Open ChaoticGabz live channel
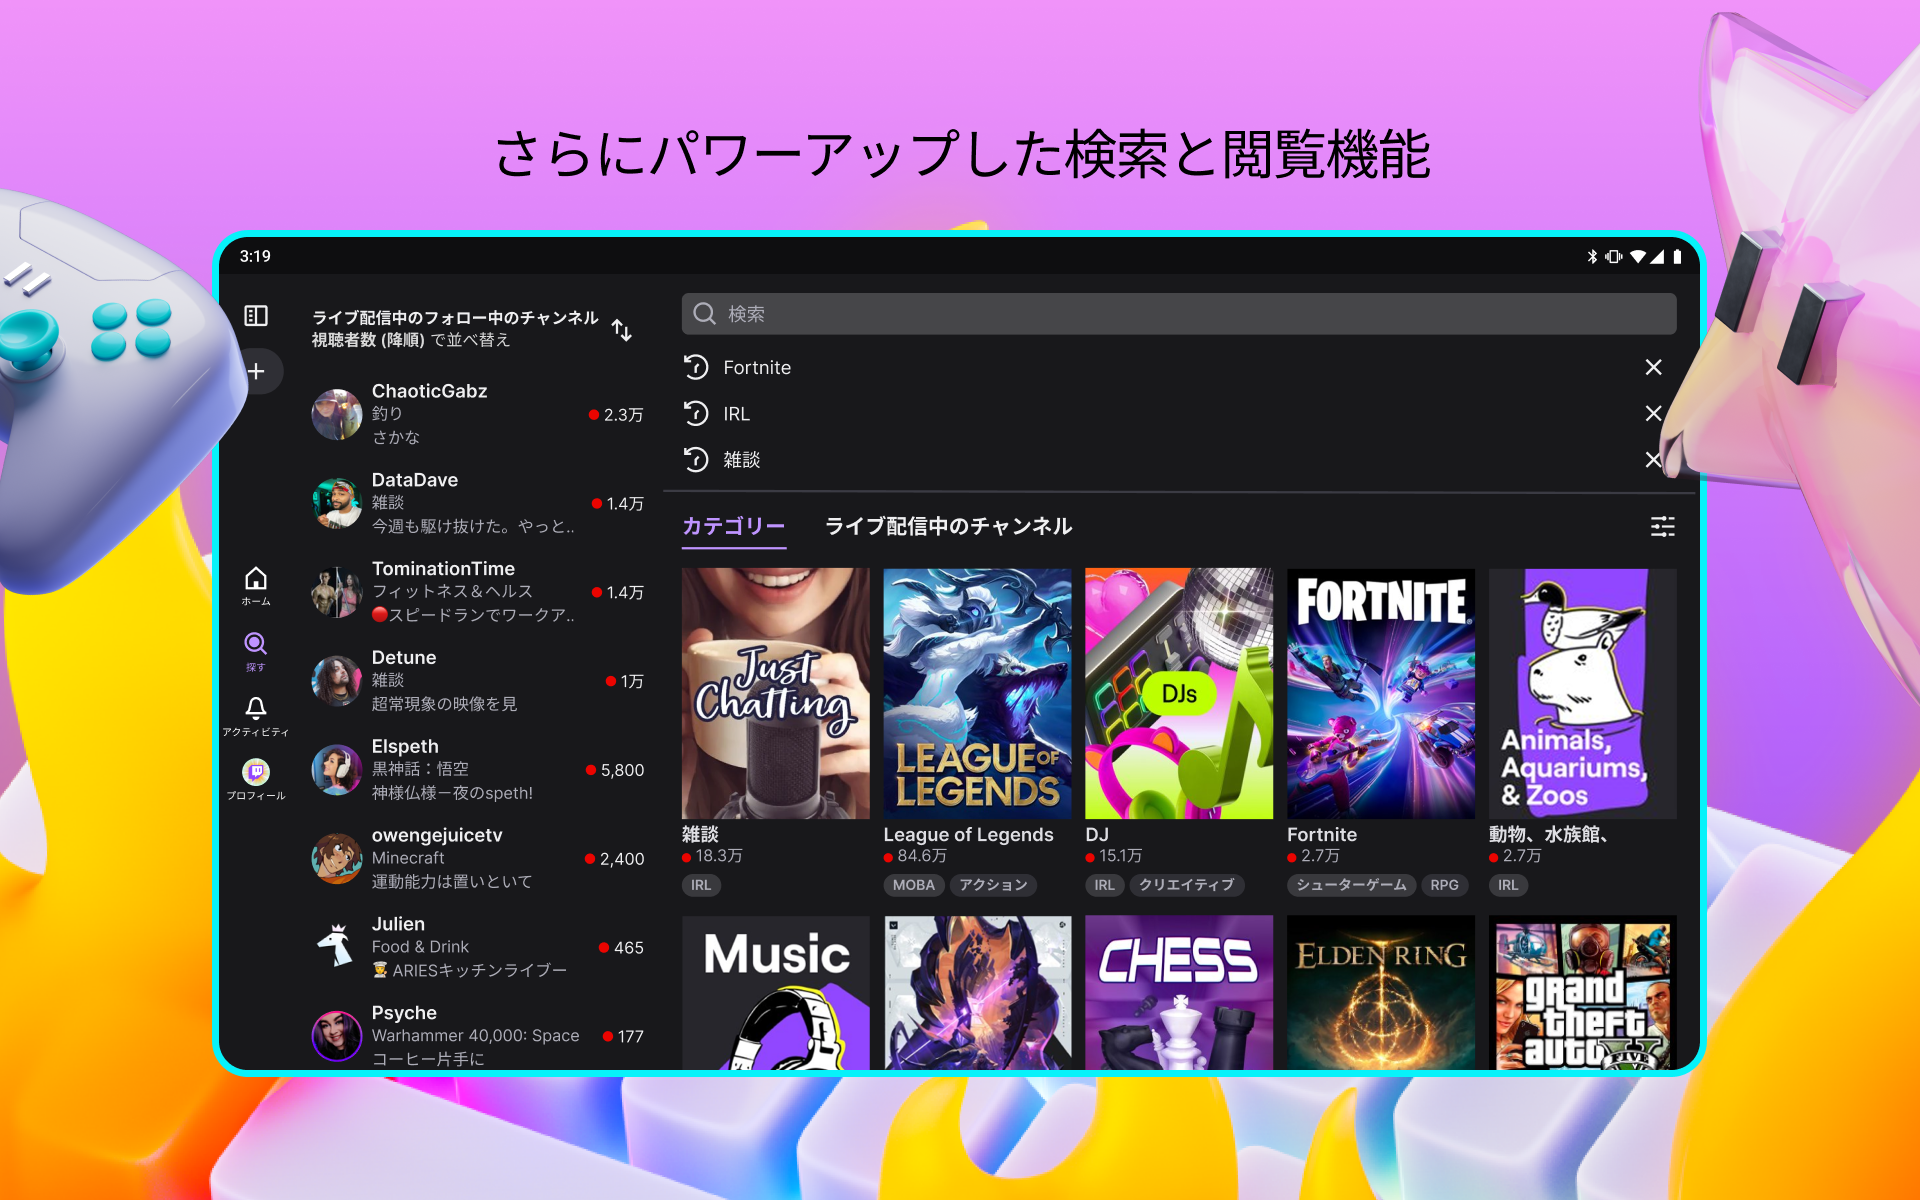 click(478, 414)
